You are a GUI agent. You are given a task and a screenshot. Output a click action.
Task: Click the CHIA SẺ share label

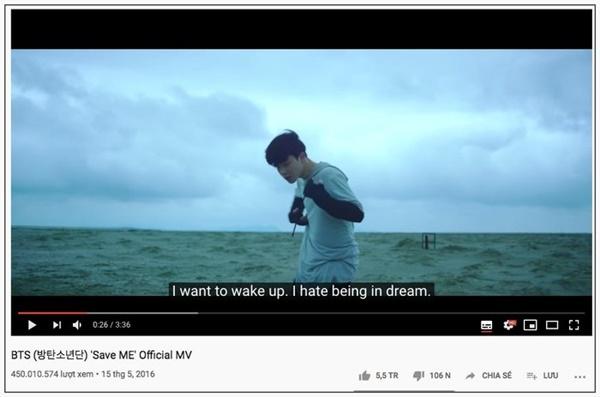497,376
